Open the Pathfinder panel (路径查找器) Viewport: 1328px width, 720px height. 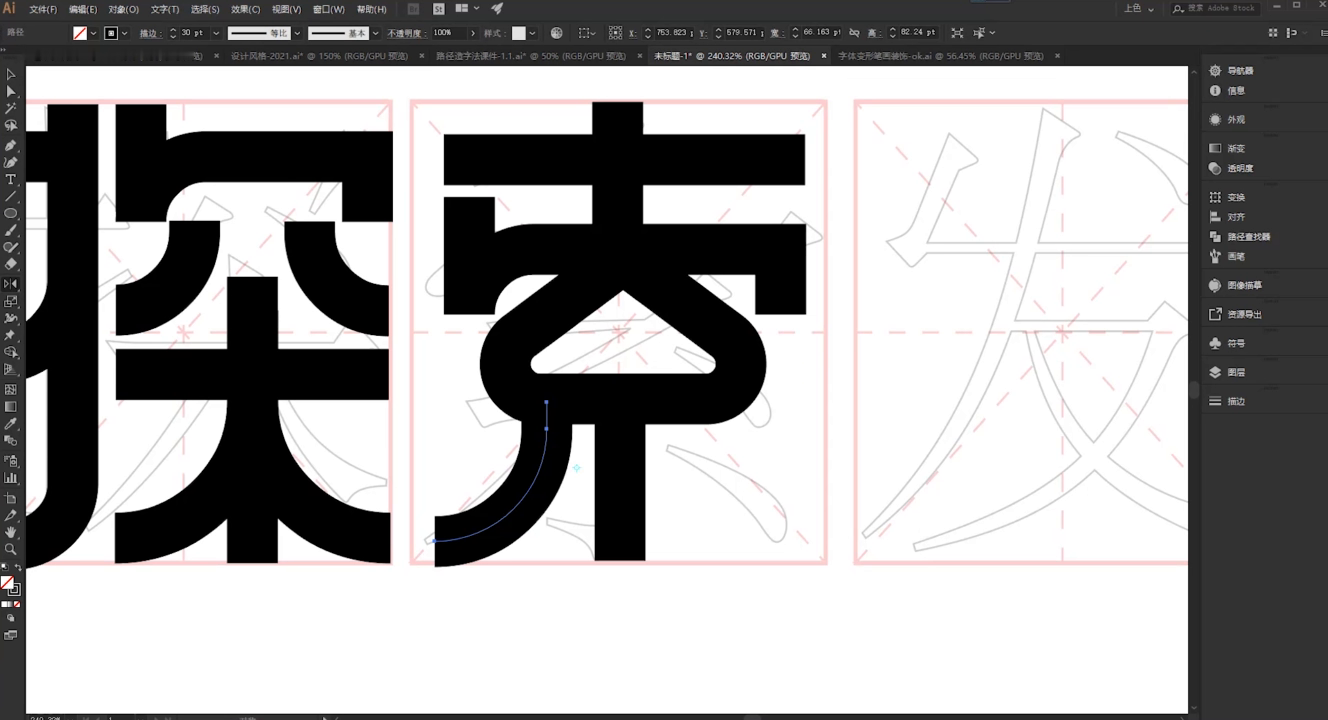1248,237
